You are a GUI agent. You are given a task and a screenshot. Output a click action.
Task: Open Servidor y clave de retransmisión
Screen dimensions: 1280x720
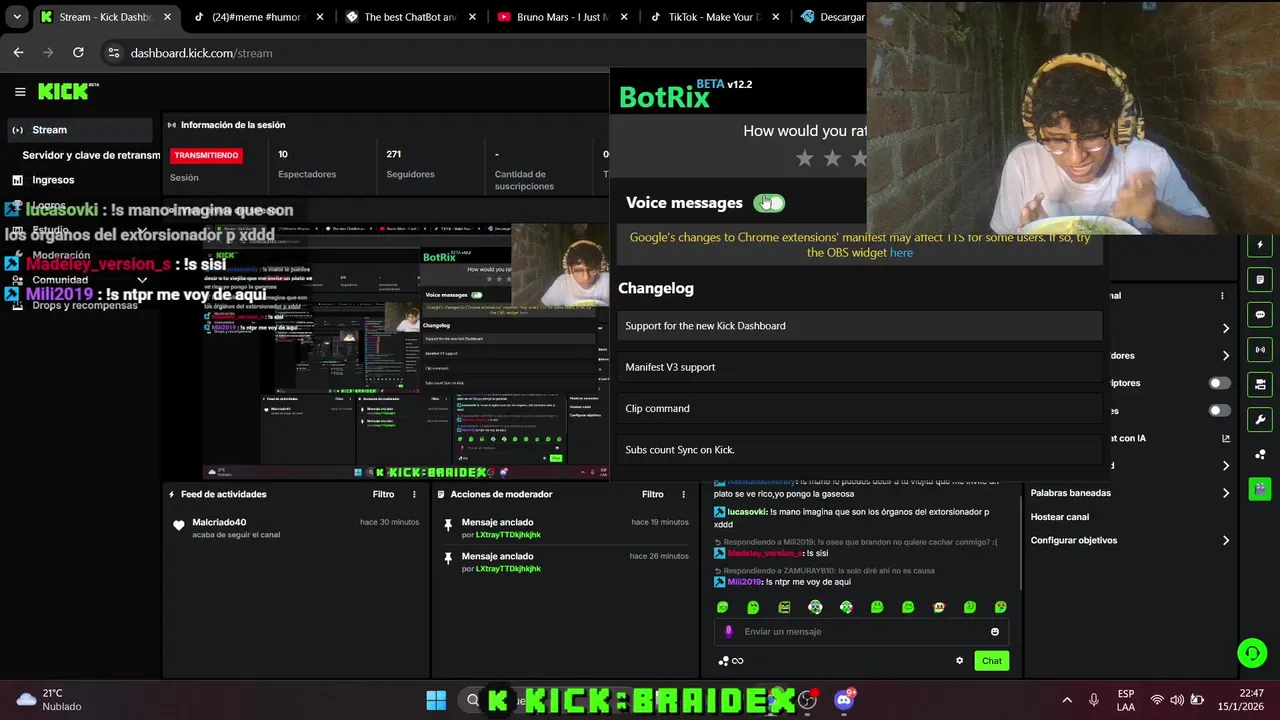coord(91,155)
